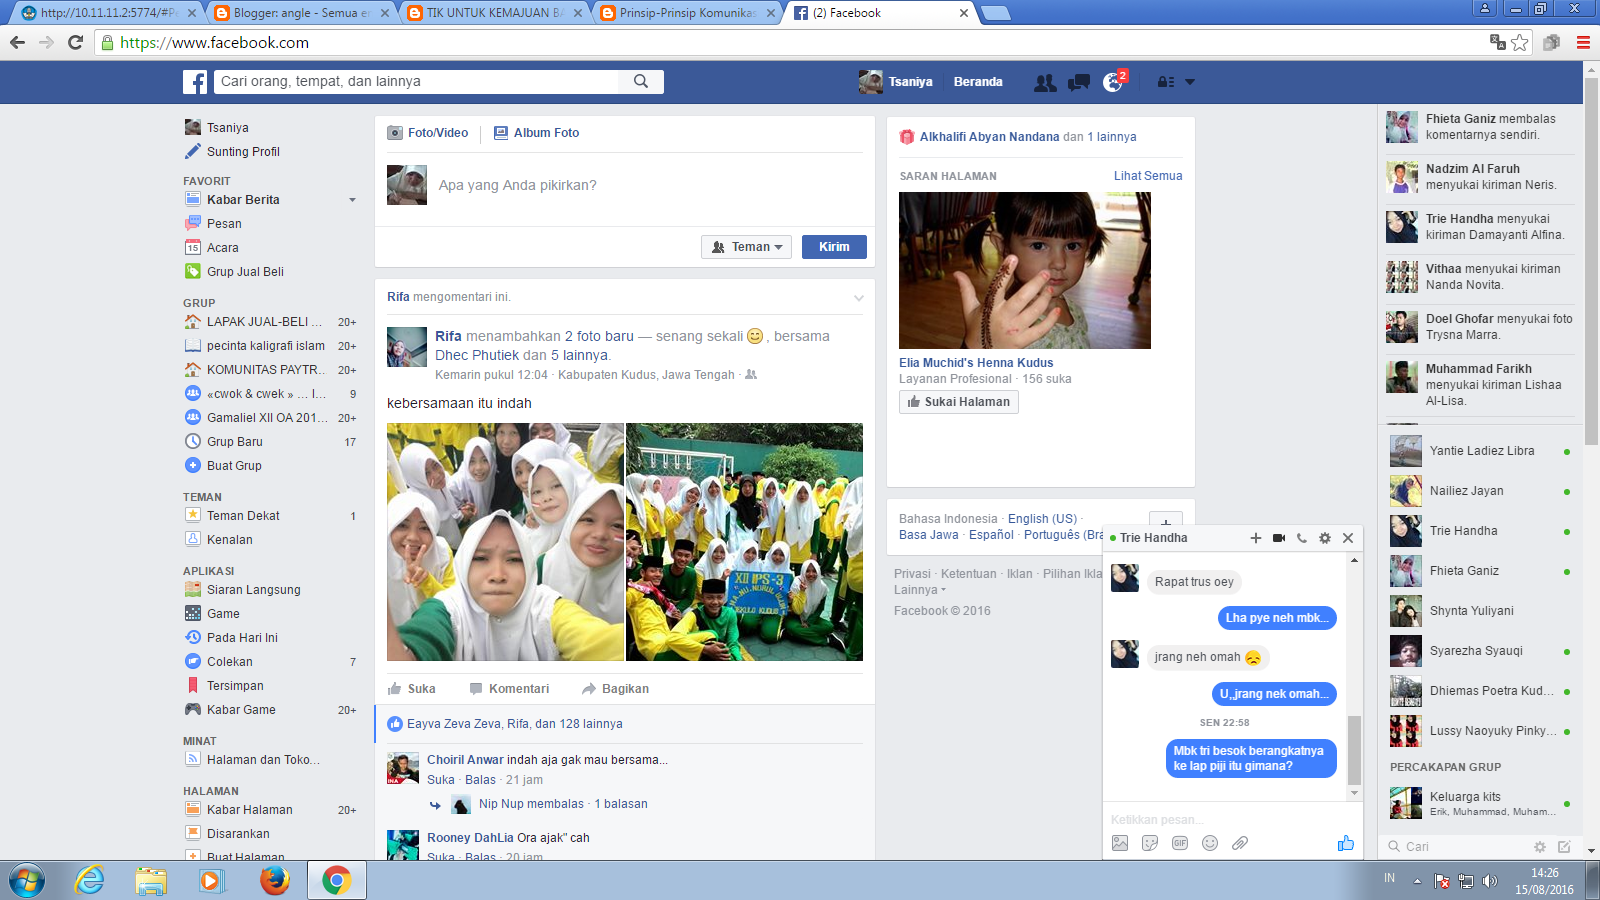This screenshot has width=1600, height=900.
Task: Open the Teman audience selector dropdown
Action: coord(746,246)
